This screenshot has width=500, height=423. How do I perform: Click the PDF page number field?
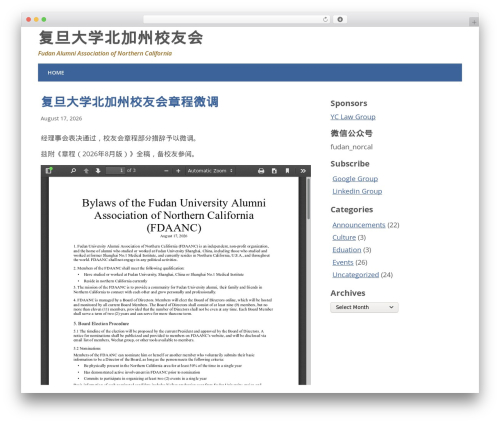click(x=115, y=170)
